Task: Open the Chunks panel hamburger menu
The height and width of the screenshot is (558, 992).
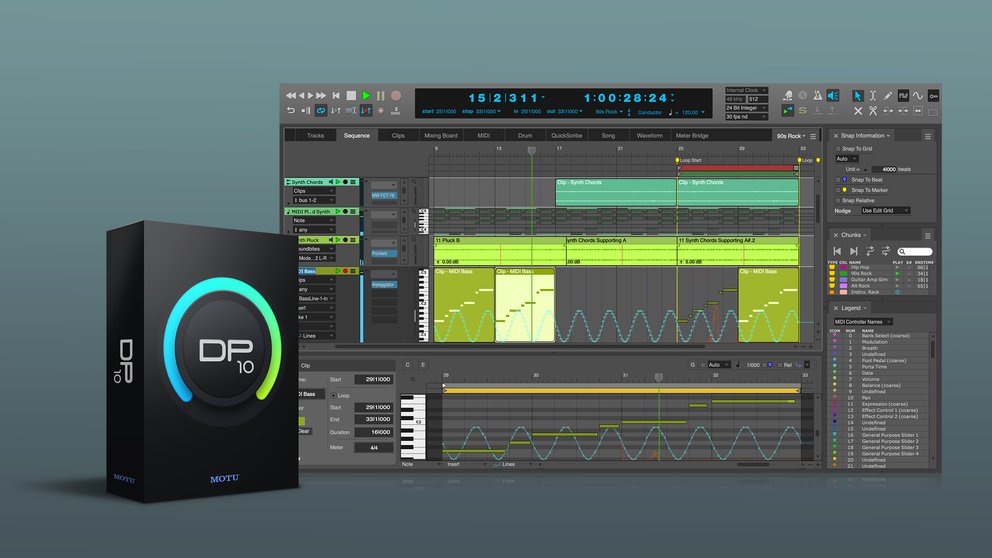Action: click(927, 235)
